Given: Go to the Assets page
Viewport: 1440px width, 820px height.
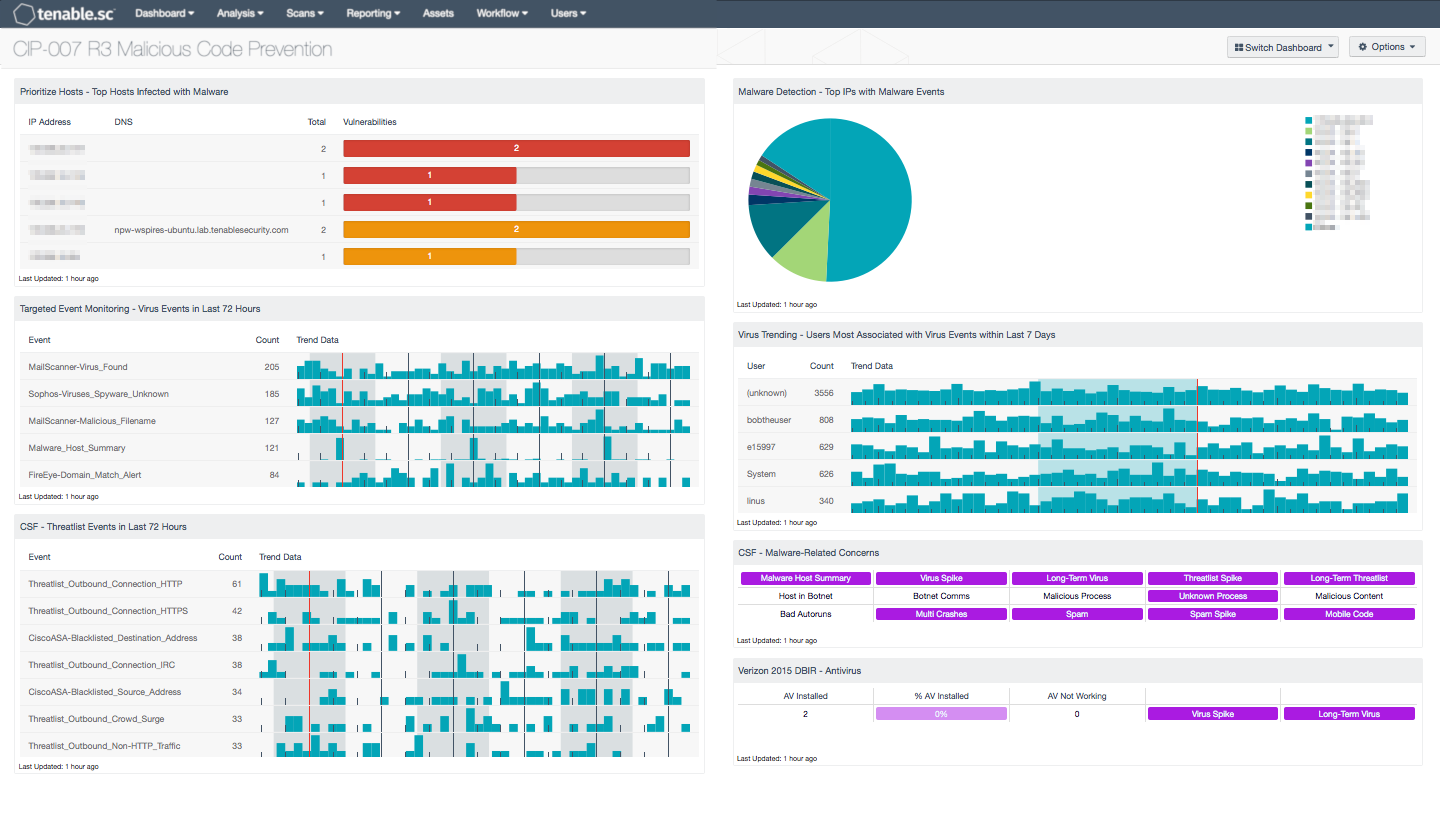Looking at the screenshot, I should [438, 14].
